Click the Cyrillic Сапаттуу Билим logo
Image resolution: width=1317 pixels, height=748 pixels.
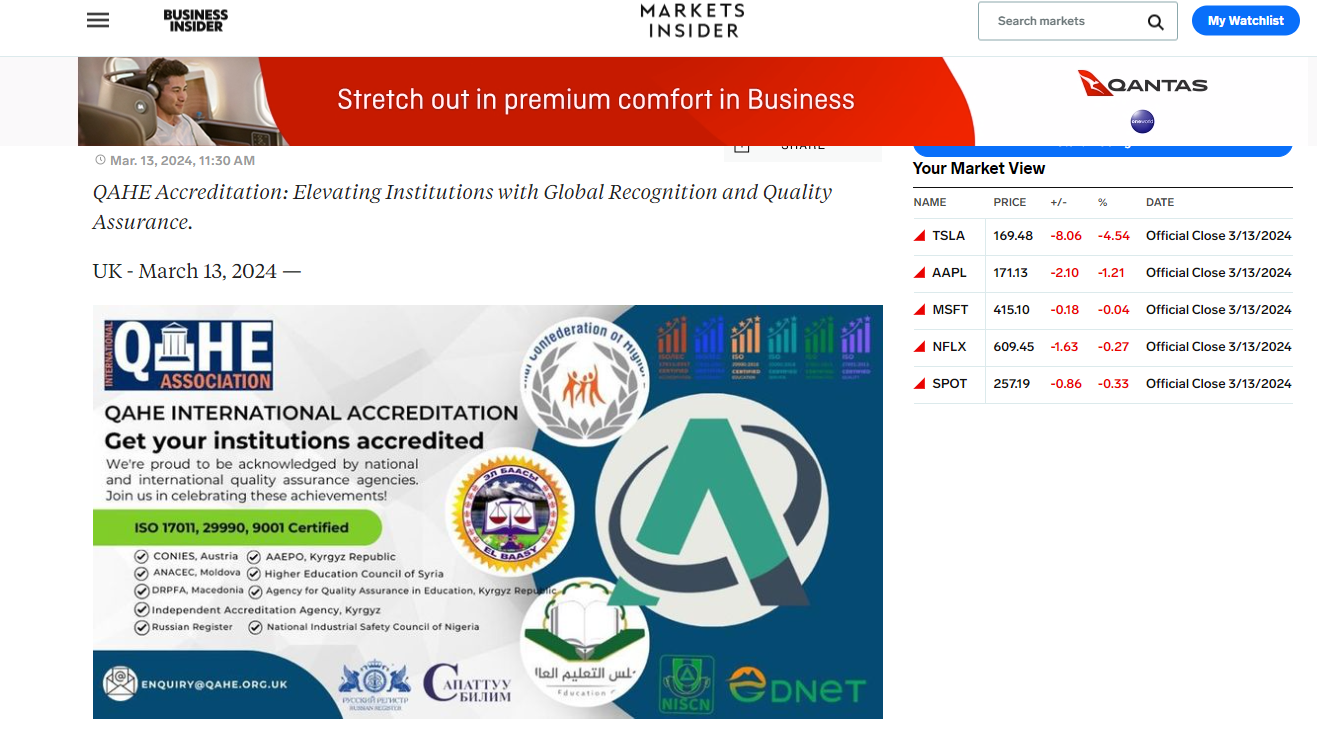click(467, 683)
